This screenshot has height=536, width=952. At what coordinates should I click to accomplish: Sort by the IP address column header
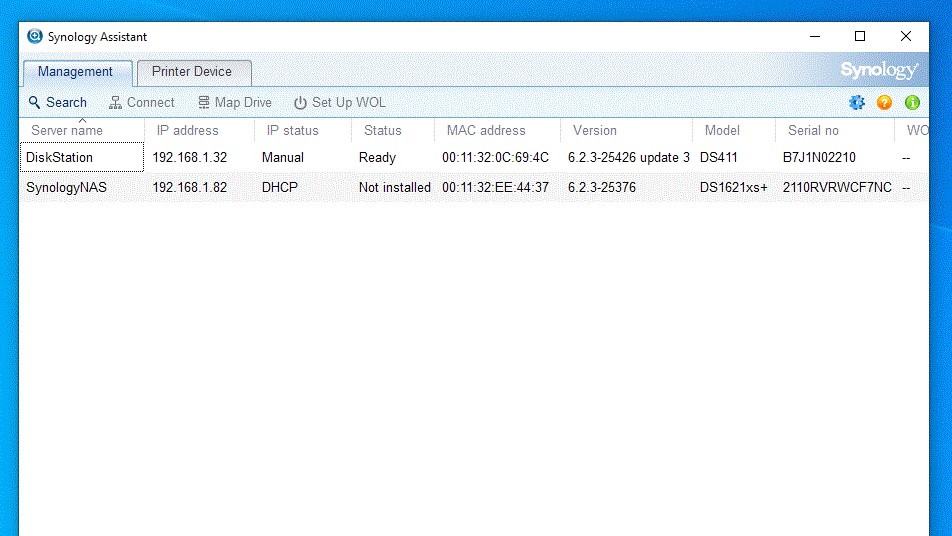coord(199,131)
